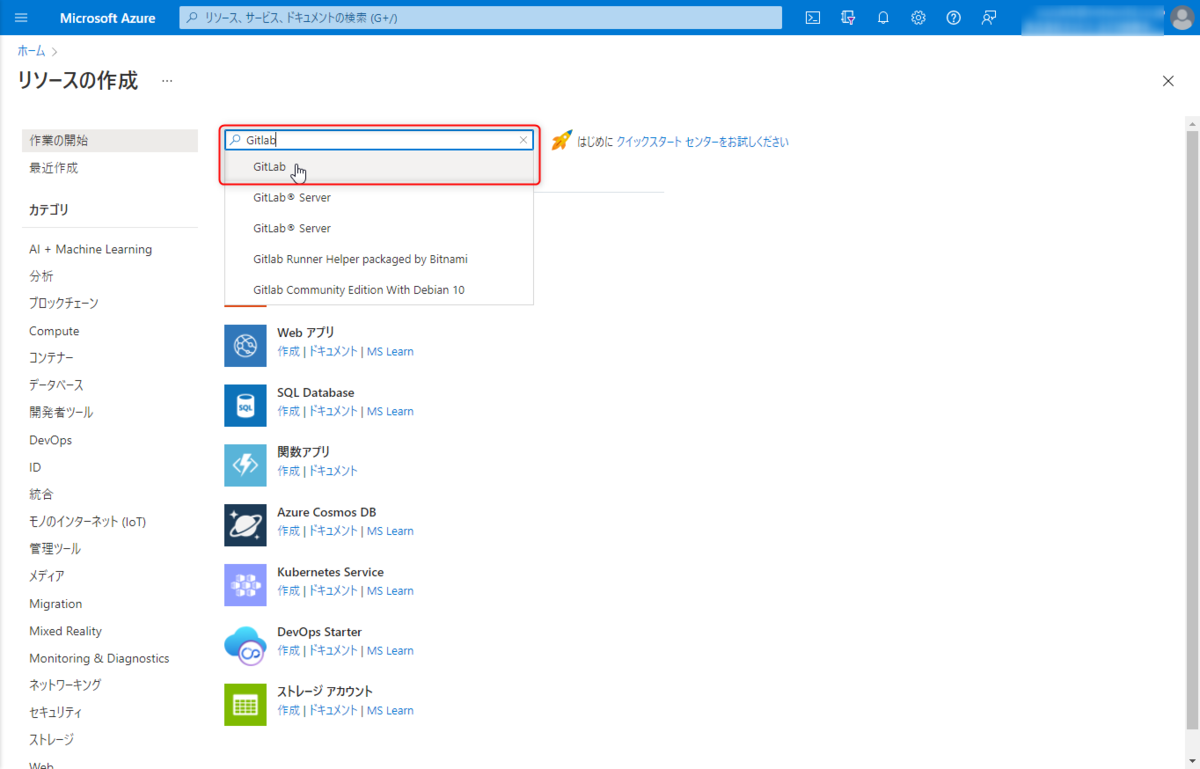Screen dimensions: 1200x769
Task: Select second GitLab® Server suggestion
Action: (379, 228)
